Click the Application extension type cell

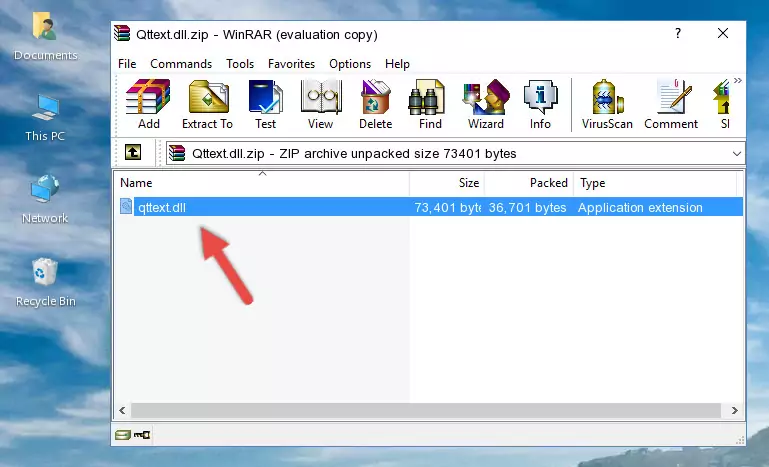[640, 208]
